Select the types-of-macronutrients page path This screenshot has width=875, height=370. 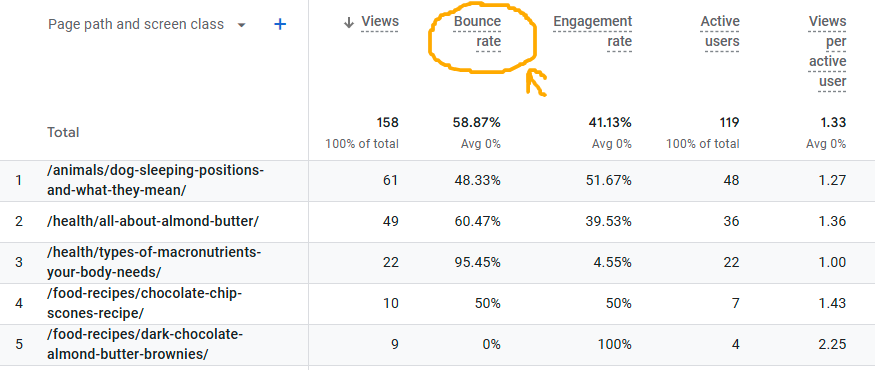pos(154,262)
